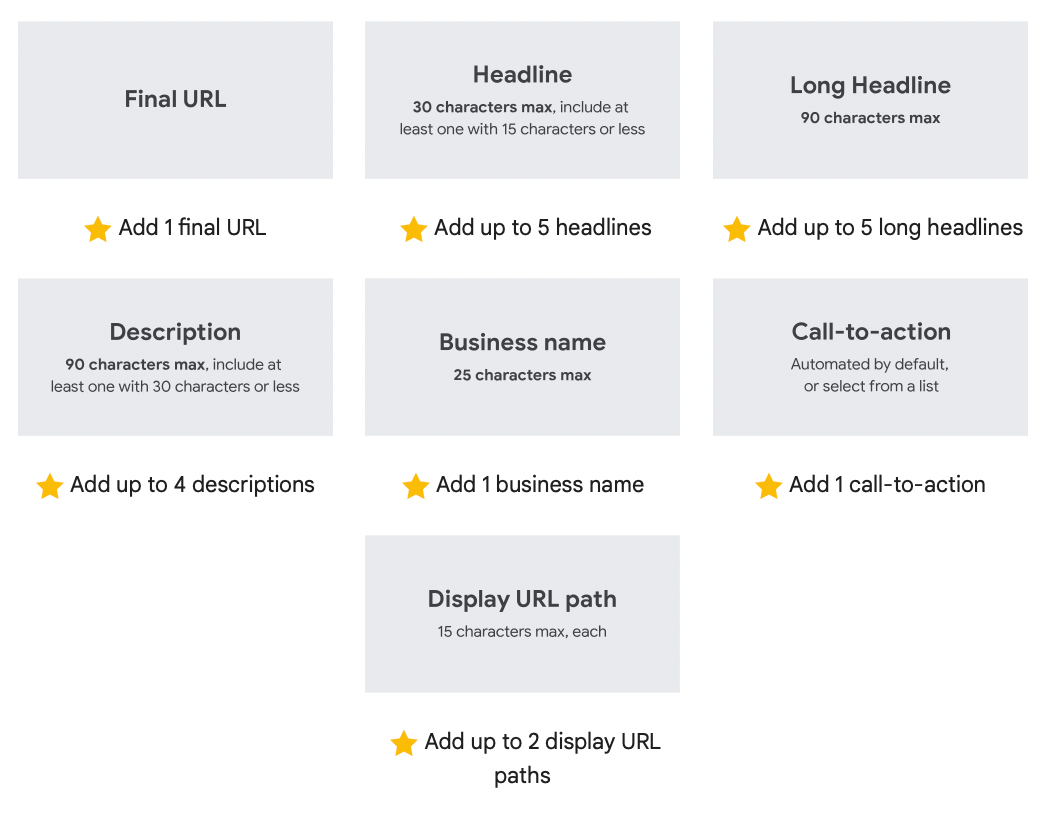This screenshot has width=1062, height=820.
Task: Click the star beside Add up to 5 long headlines
Action: (x=736, y=229)
